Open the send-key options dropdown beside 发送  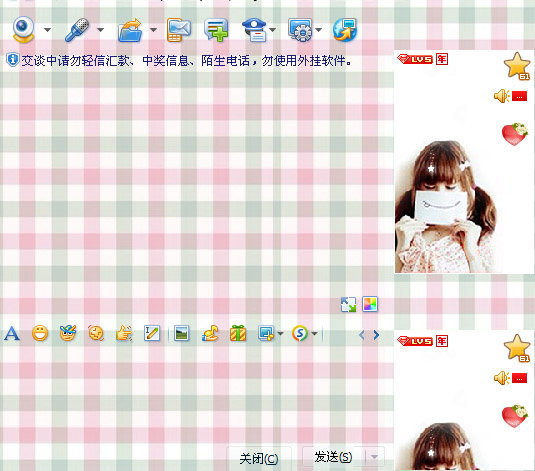[374, 457]
